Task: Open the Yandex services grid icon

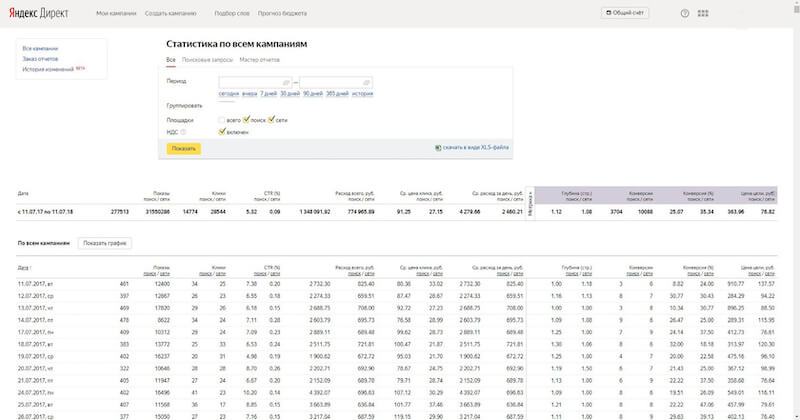Action: 703,13
